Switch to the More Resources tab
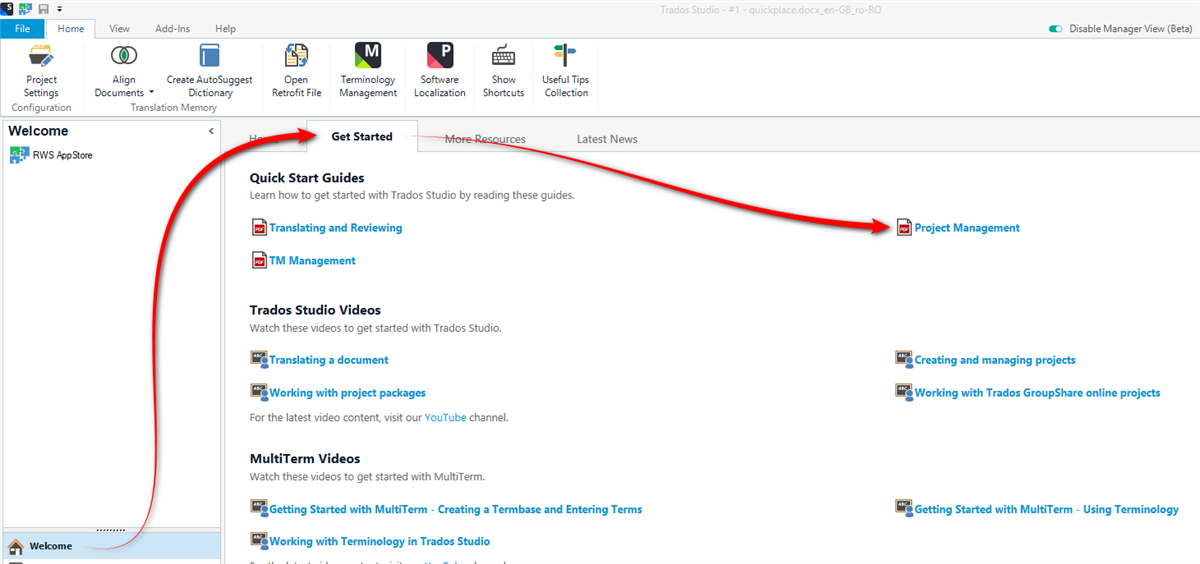This screenshot has width=1200, height=564. pyautogui.click(x=485, y=139)
